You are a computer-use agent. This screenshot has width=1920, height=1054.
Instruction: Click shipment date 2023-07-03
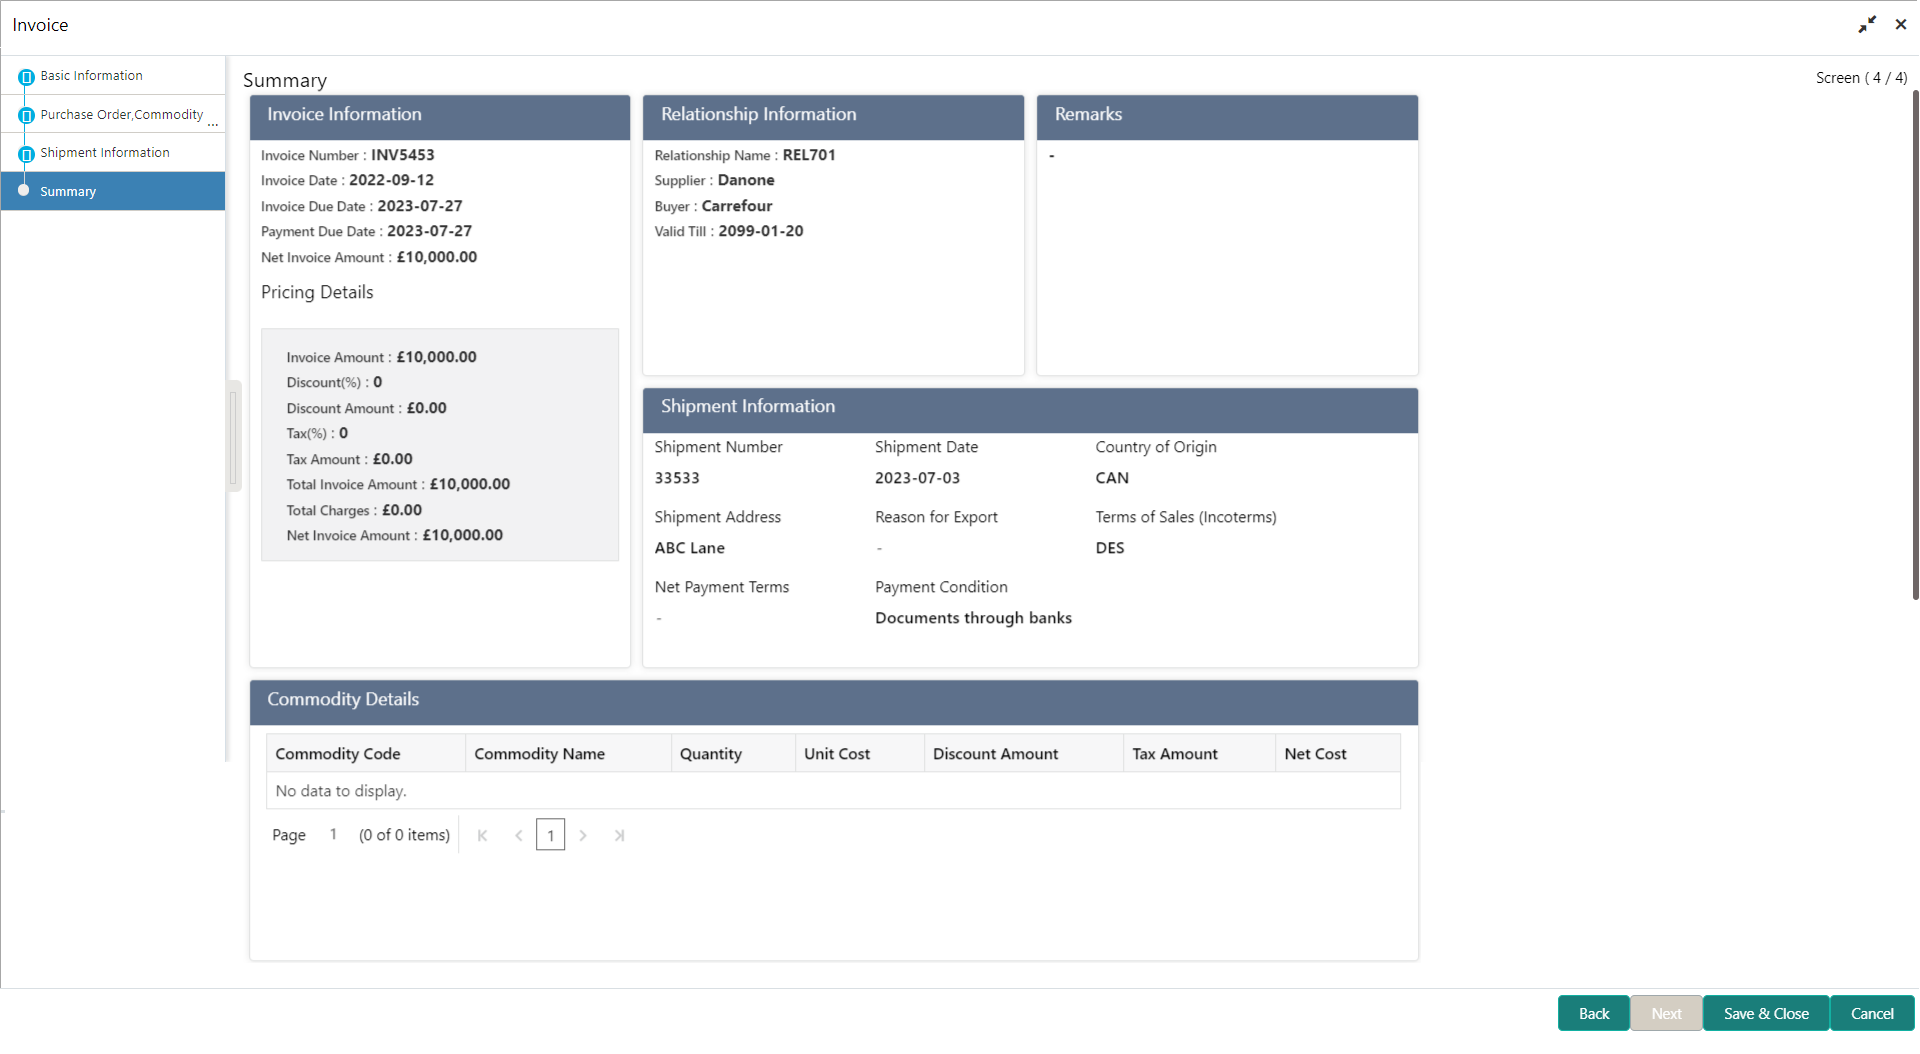click(x=917, y=478)
